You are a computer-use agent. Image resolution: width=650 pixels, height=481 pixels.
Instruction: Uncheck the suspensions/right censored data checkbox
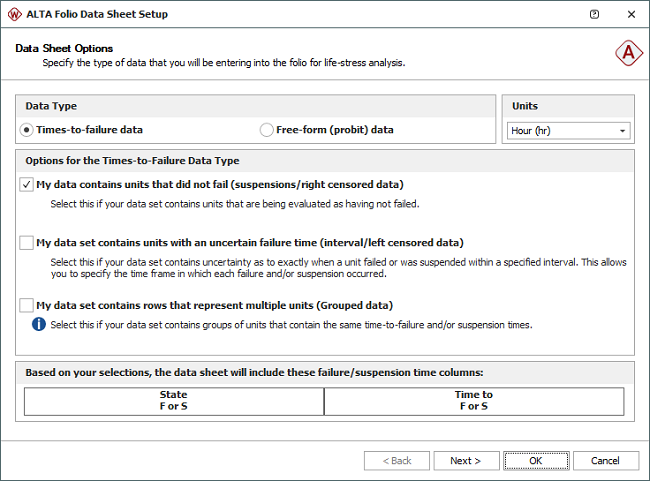26,184
